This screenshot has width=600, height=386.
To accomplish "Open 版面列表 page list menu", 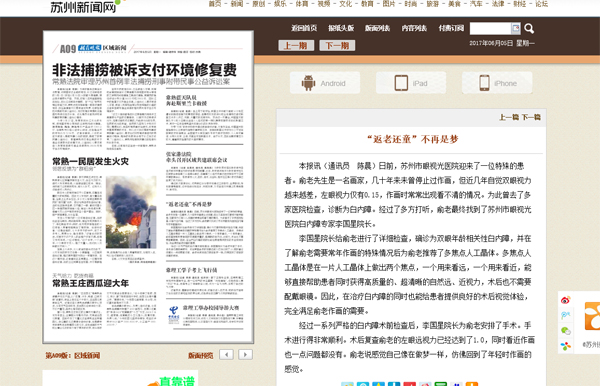I will pos(377,28).
